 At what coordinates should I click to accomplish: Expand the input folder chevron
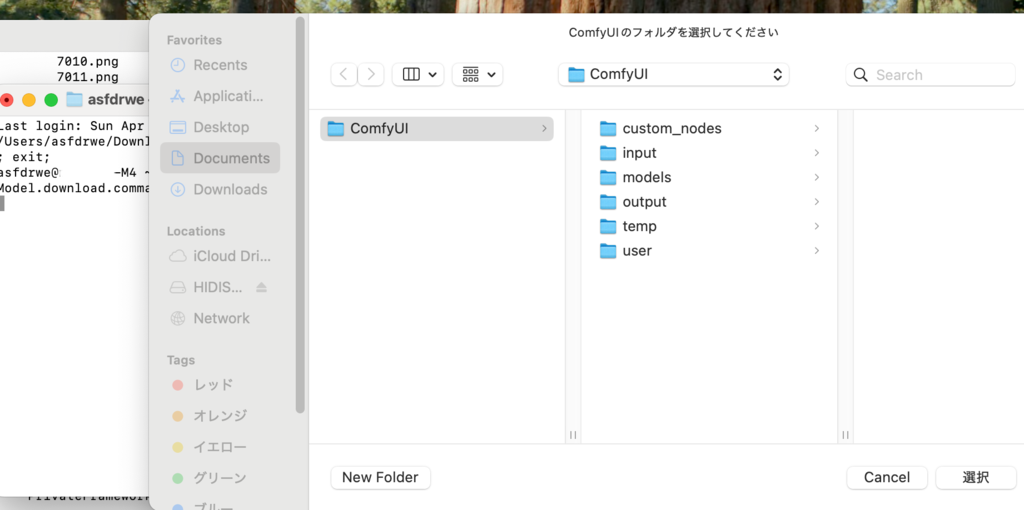point(816,153)
